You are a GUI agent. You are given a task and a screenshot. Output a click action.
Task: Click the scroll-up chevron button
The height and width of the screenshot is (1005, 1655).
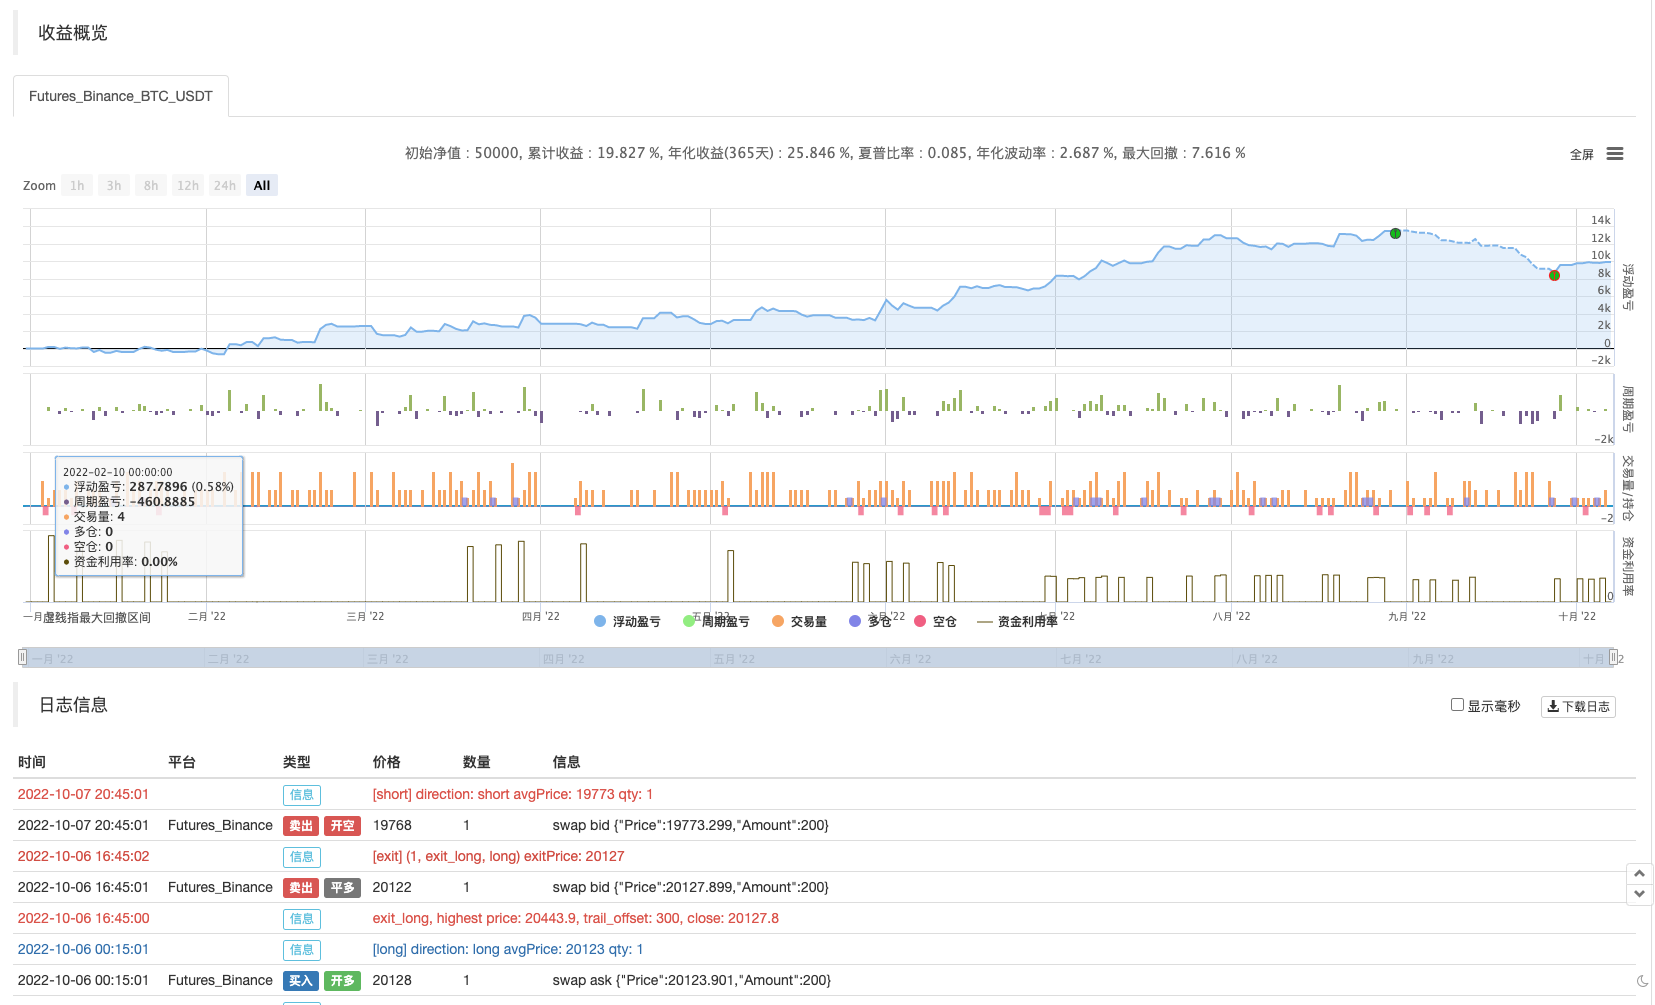coord(1639,873)
